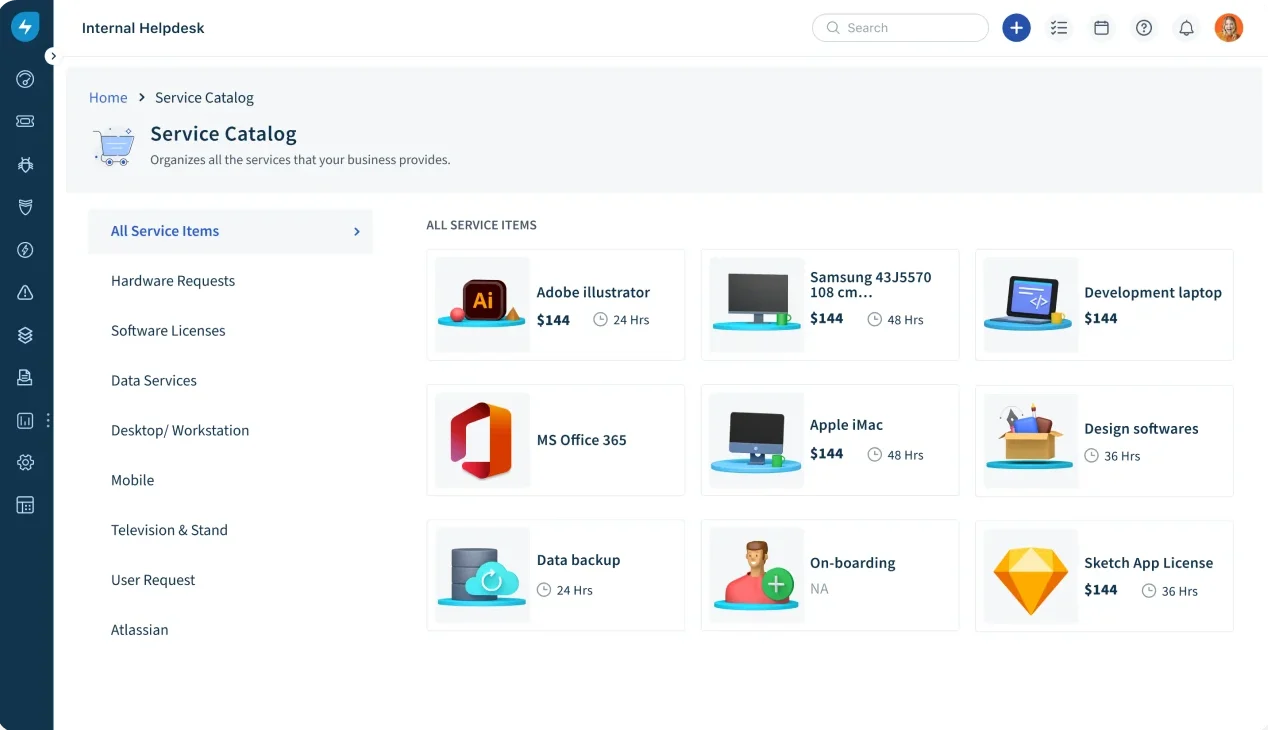Click the chevron beside All Service Items
The width and height of the screenshot is (1268, 730).
(x=357, y=231)
